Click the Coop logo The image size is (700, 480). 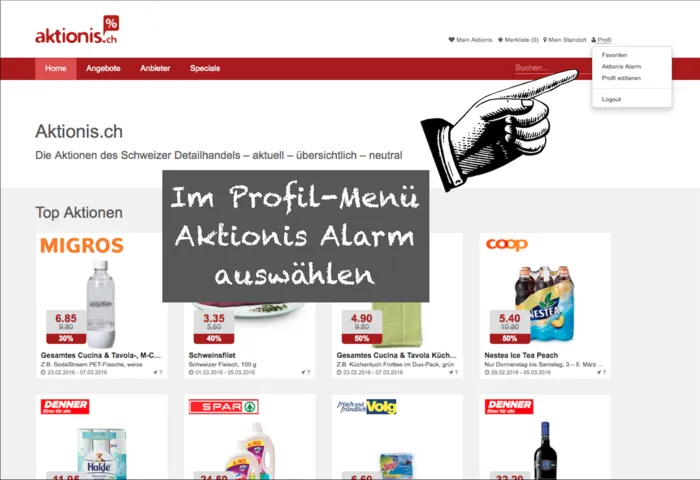(x=507, y=244)
